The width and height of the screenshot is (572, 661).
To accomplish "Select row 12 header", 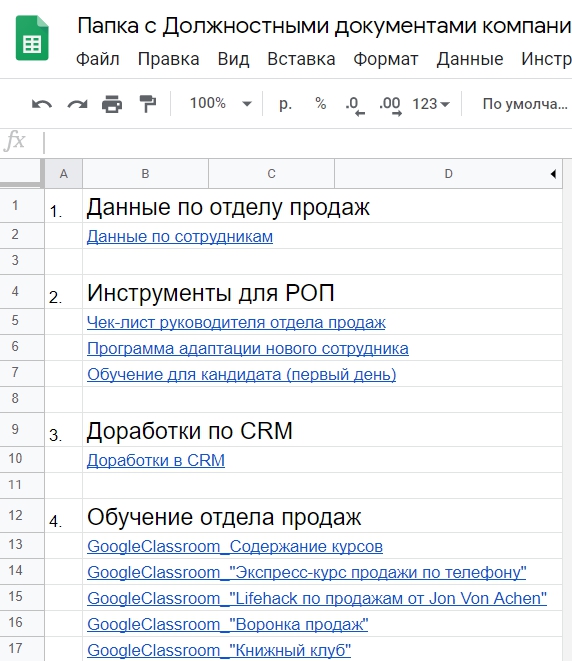I will 22,516.
